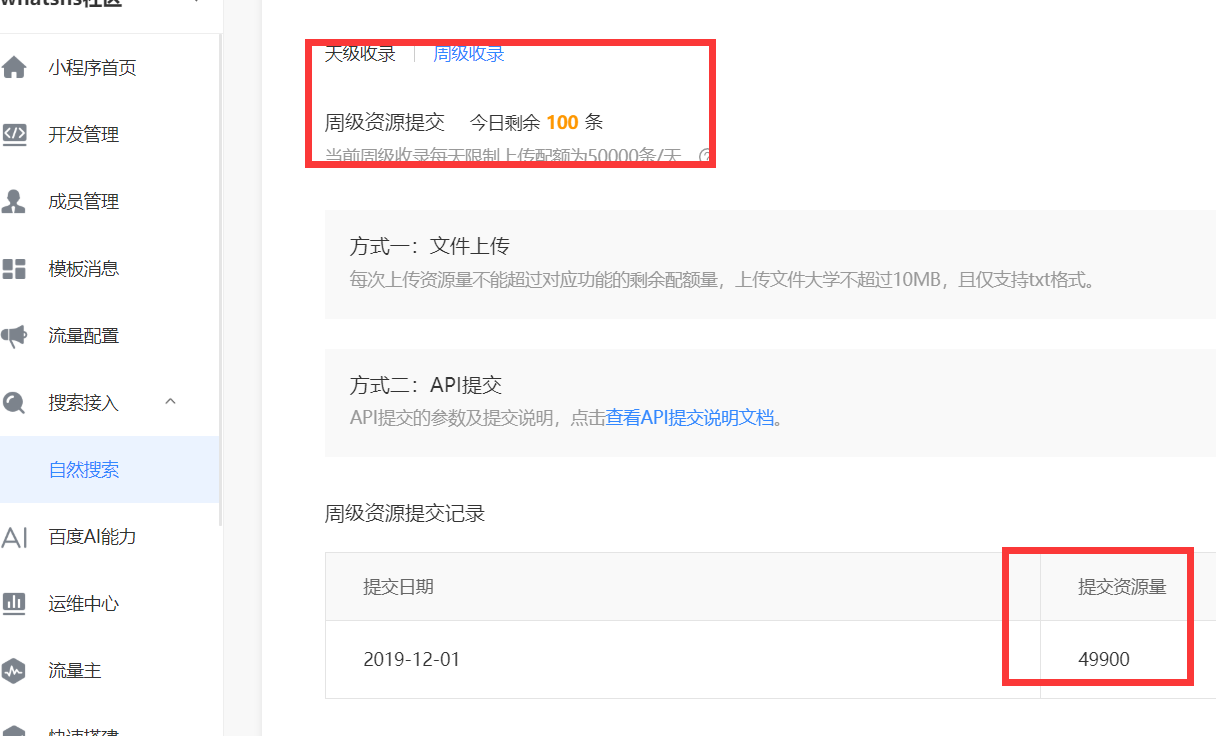Viewport: 1216px width, 736px height.
Task: Click the code icon for 开发管理
Action: tap(14, 135)
